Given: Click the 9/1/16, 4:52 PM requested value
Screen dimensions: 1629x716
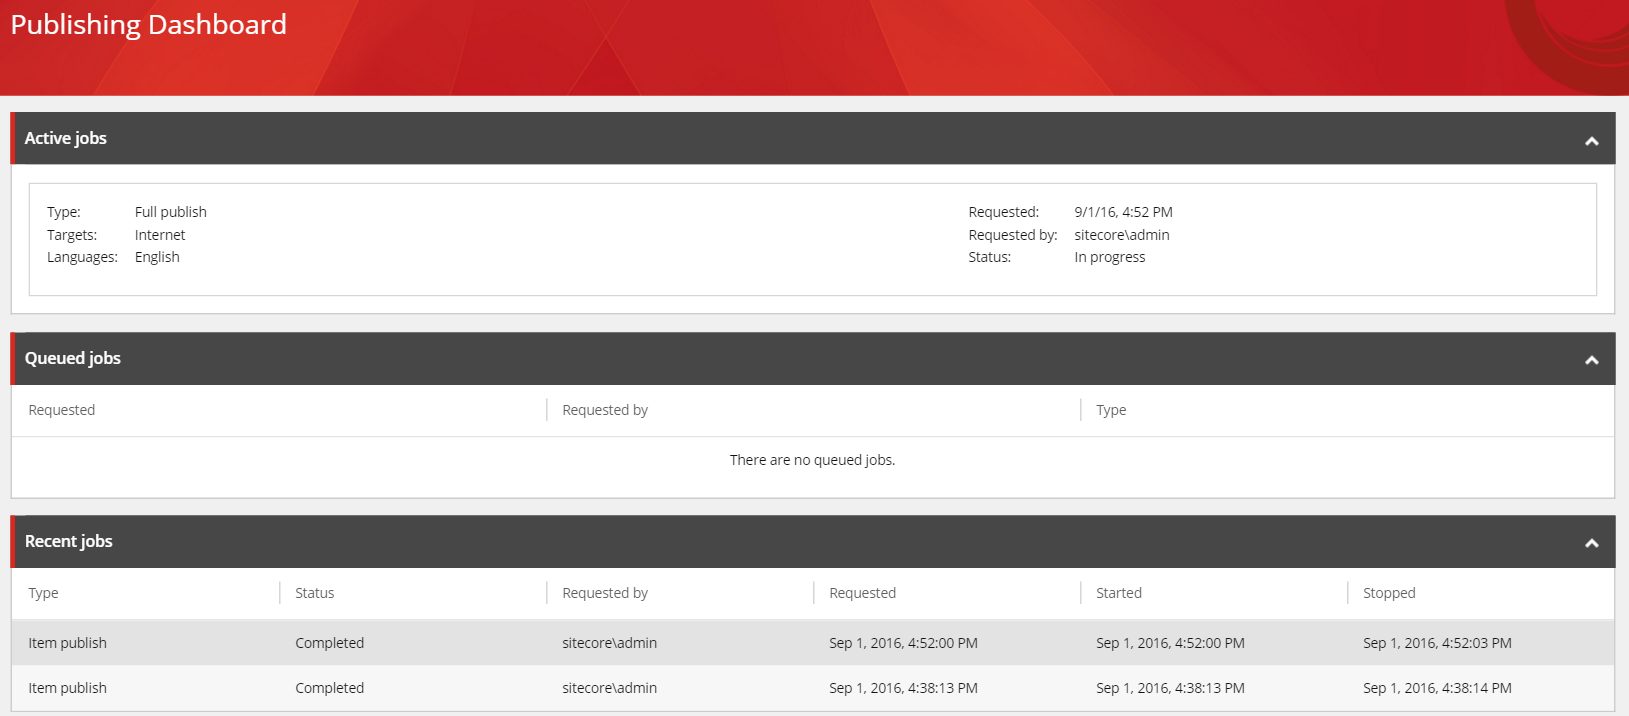Looking at the screenshot, I should (1123, 212).
